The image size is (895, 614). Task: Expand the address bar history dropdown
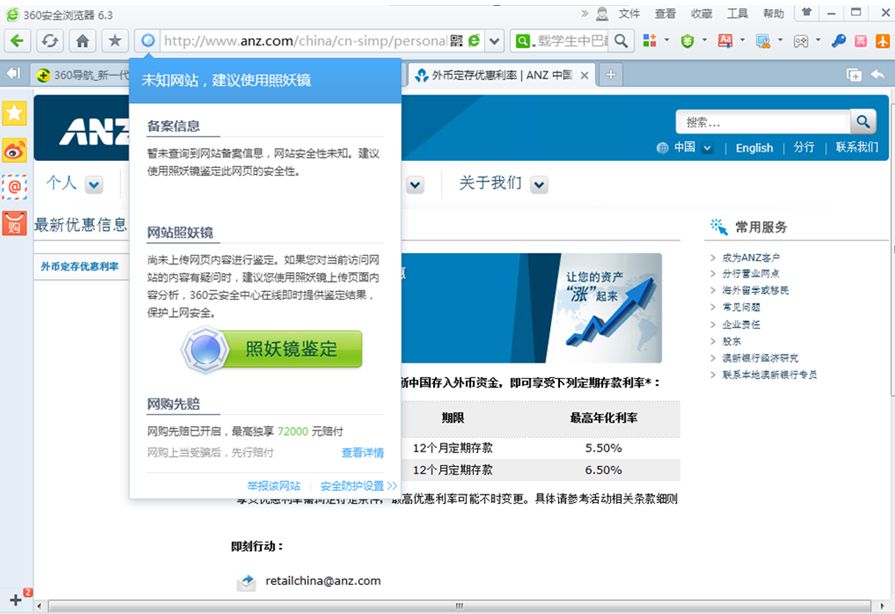494,41
